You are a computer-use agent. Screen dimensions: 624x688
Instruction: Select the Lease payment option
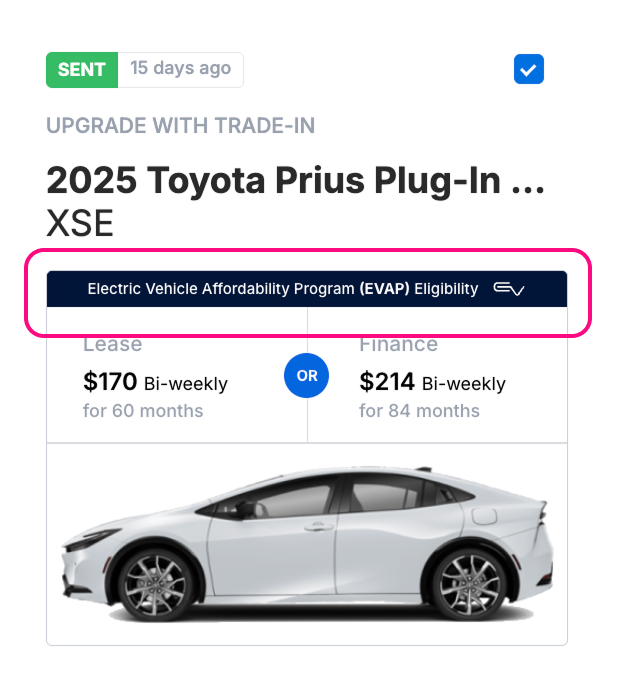(x=177, y=382)
